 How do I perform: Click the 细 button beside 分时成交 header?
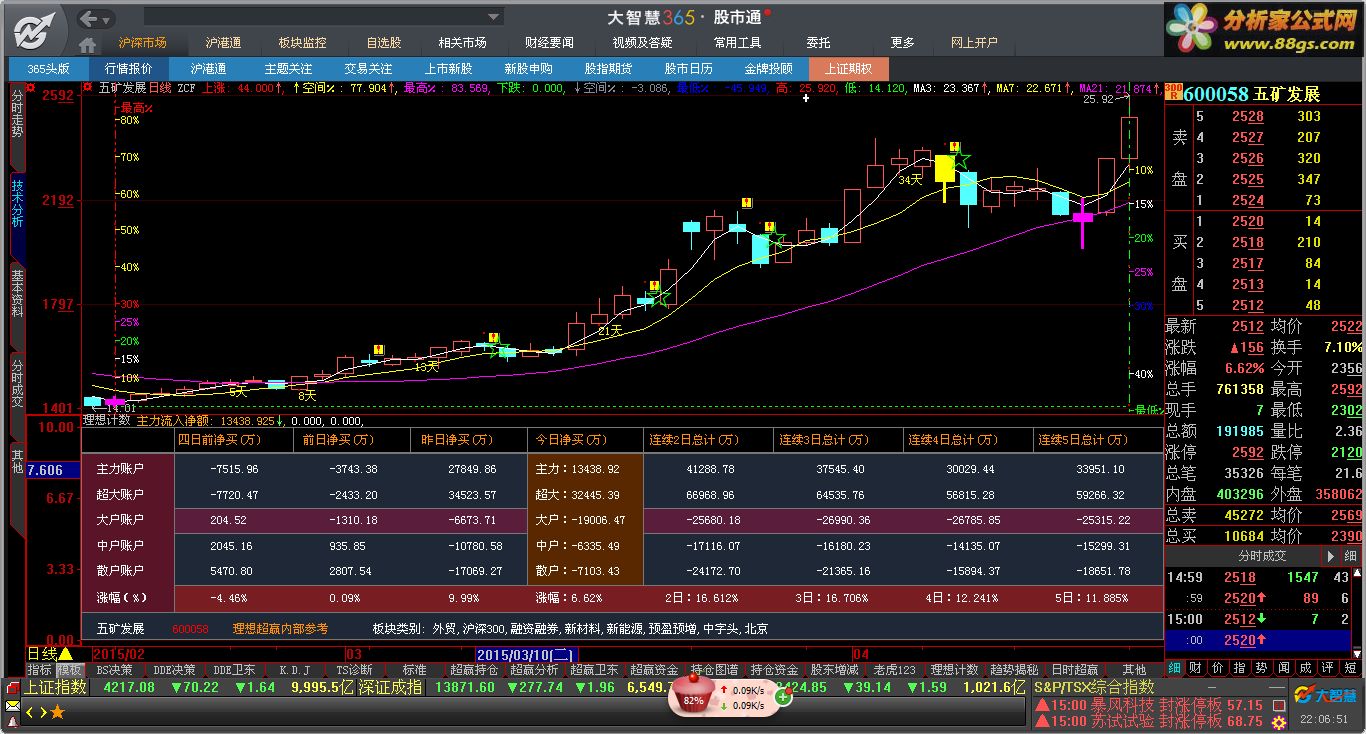click(x=1350, y=556)
